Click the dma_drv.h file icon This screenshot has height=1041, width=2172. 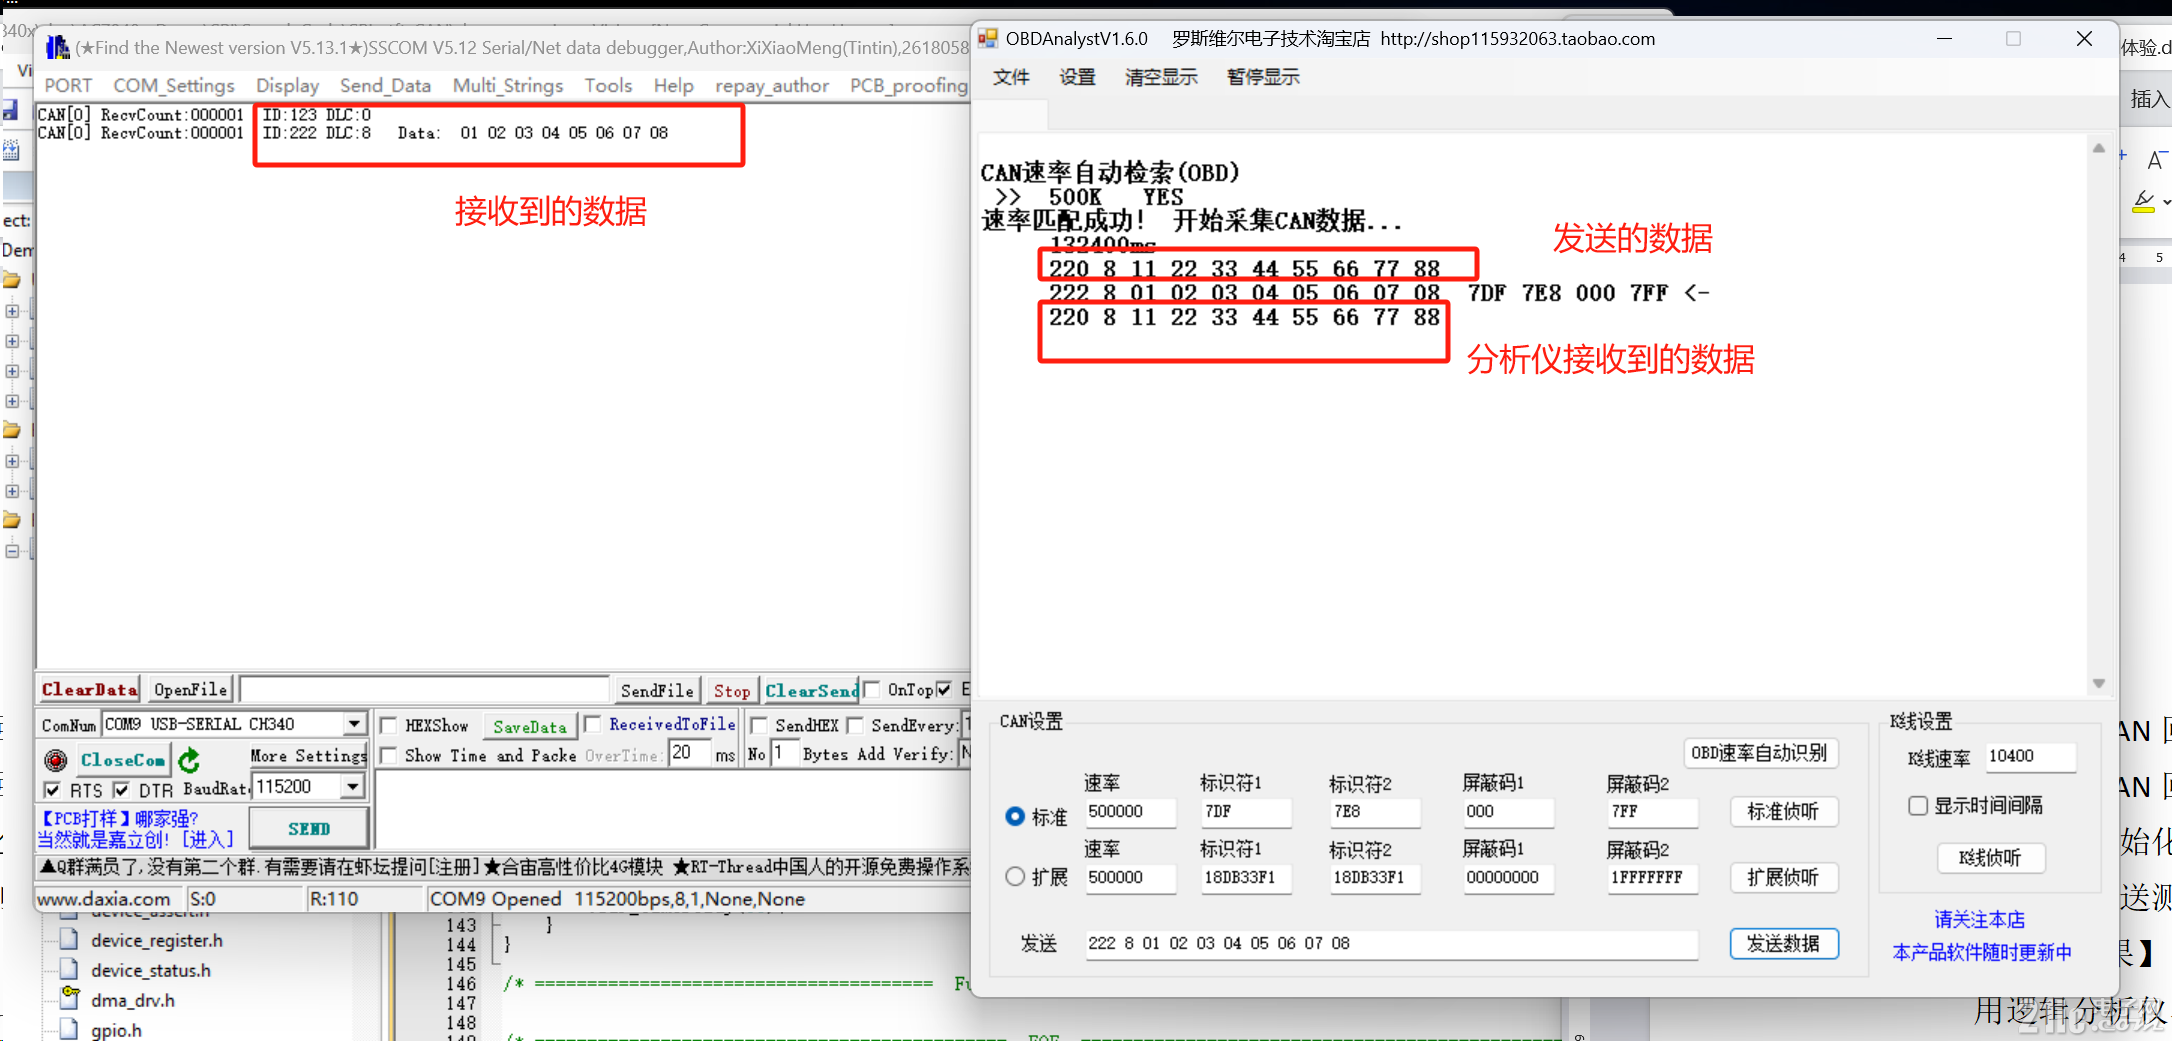70,998
